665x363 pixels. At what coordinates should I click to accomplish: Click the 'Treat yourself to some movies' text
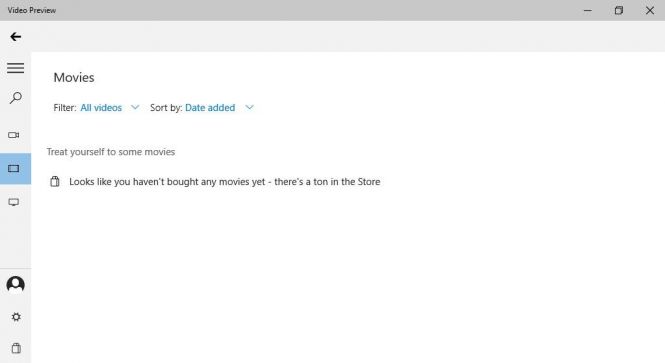(111, 152)
